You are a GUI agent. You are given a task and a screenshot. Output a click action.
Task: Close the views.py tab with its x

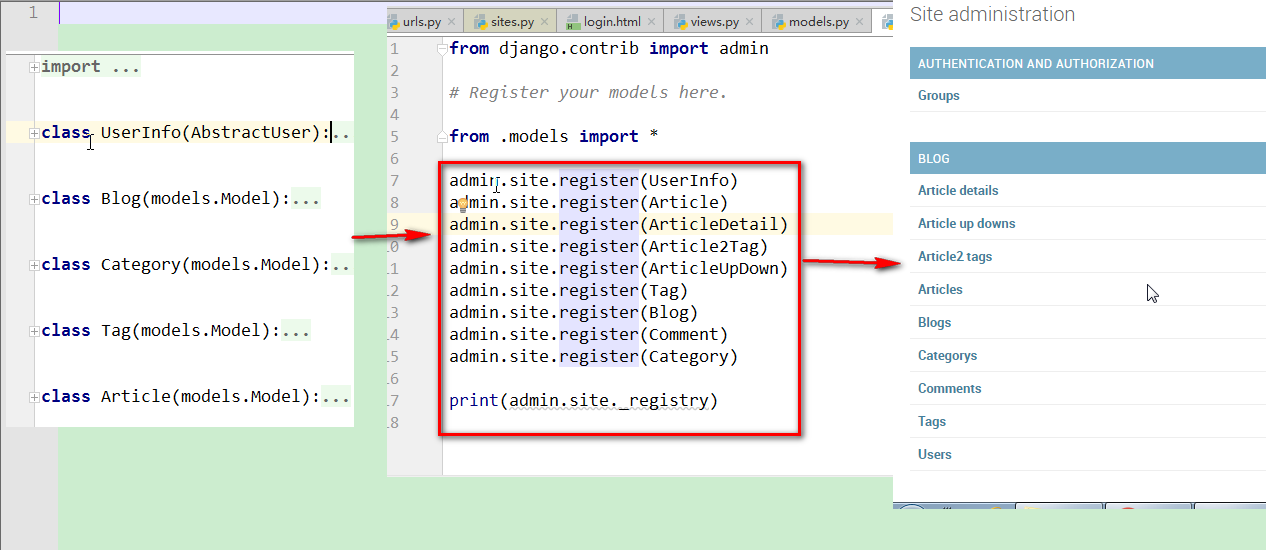[x=751, y=21]
